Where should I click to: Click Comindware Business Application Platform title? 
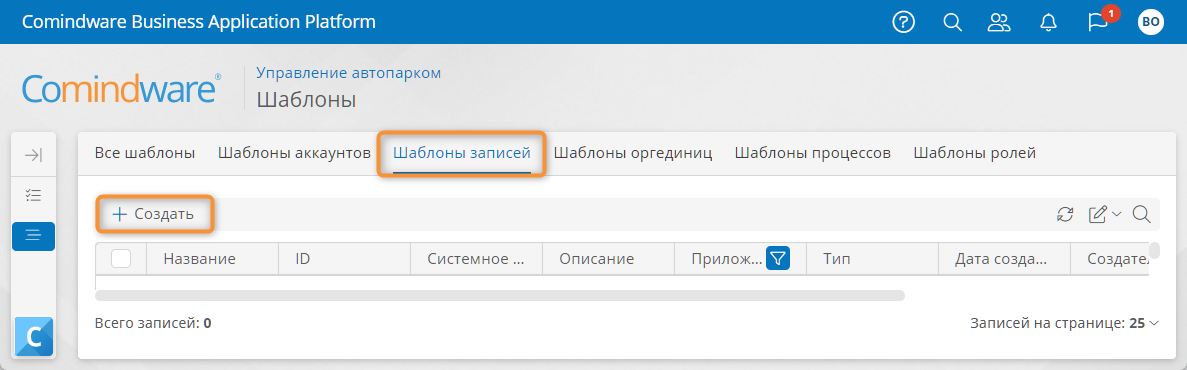coord(198,22)
